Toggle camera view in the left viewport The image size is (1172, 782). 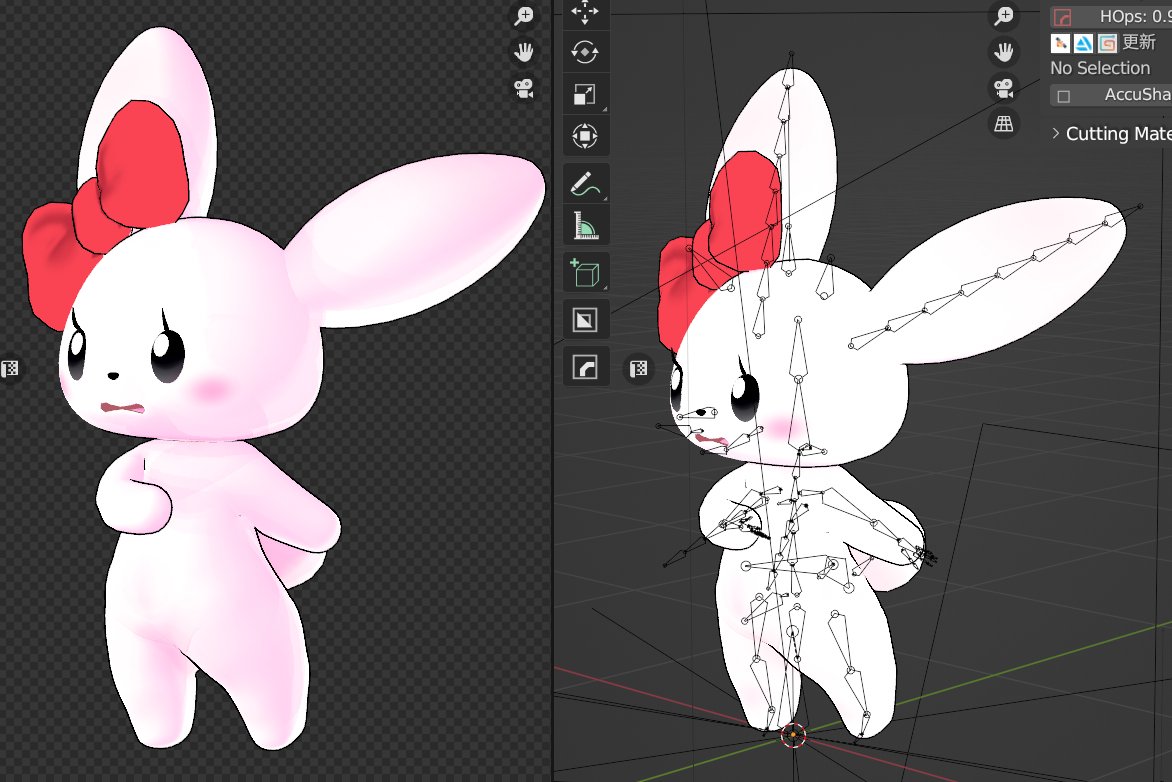[x=524, y=88]
